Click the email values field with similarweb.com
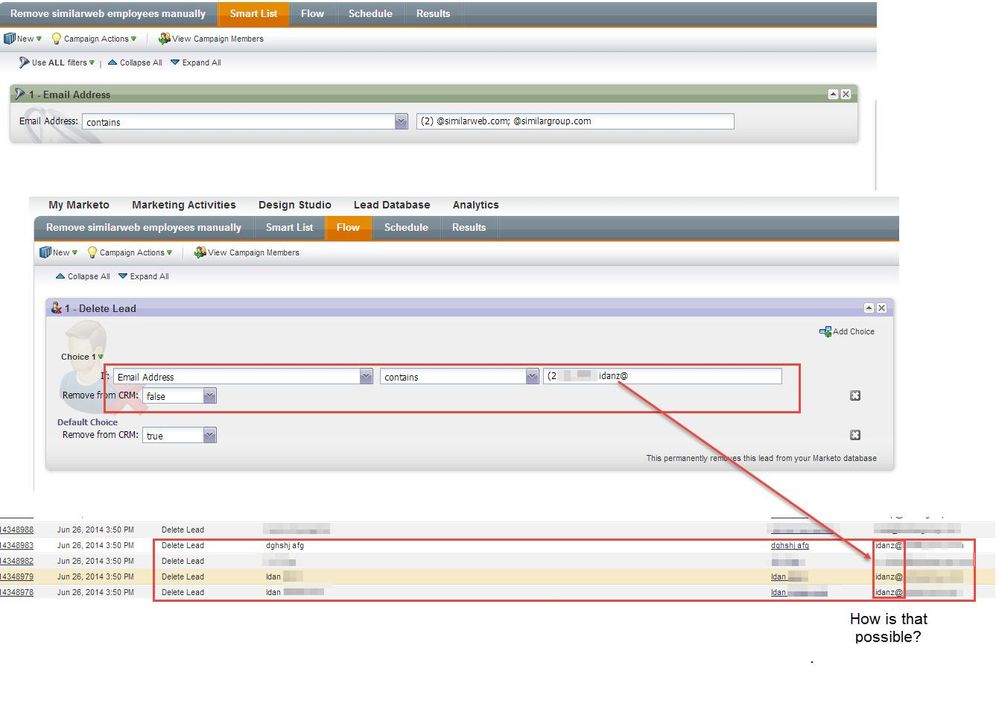This screenshot has width=999, height=703. (575, 122)
